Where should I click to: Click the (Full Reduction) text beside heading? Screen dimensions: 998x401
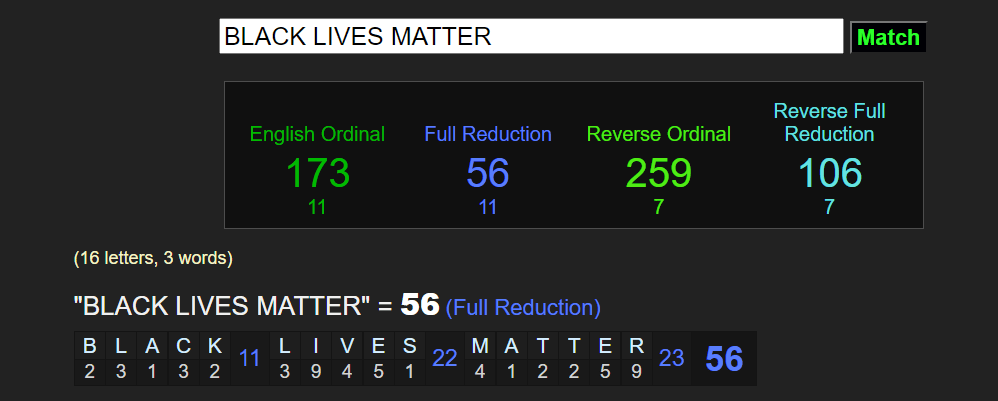click(523, 307)
